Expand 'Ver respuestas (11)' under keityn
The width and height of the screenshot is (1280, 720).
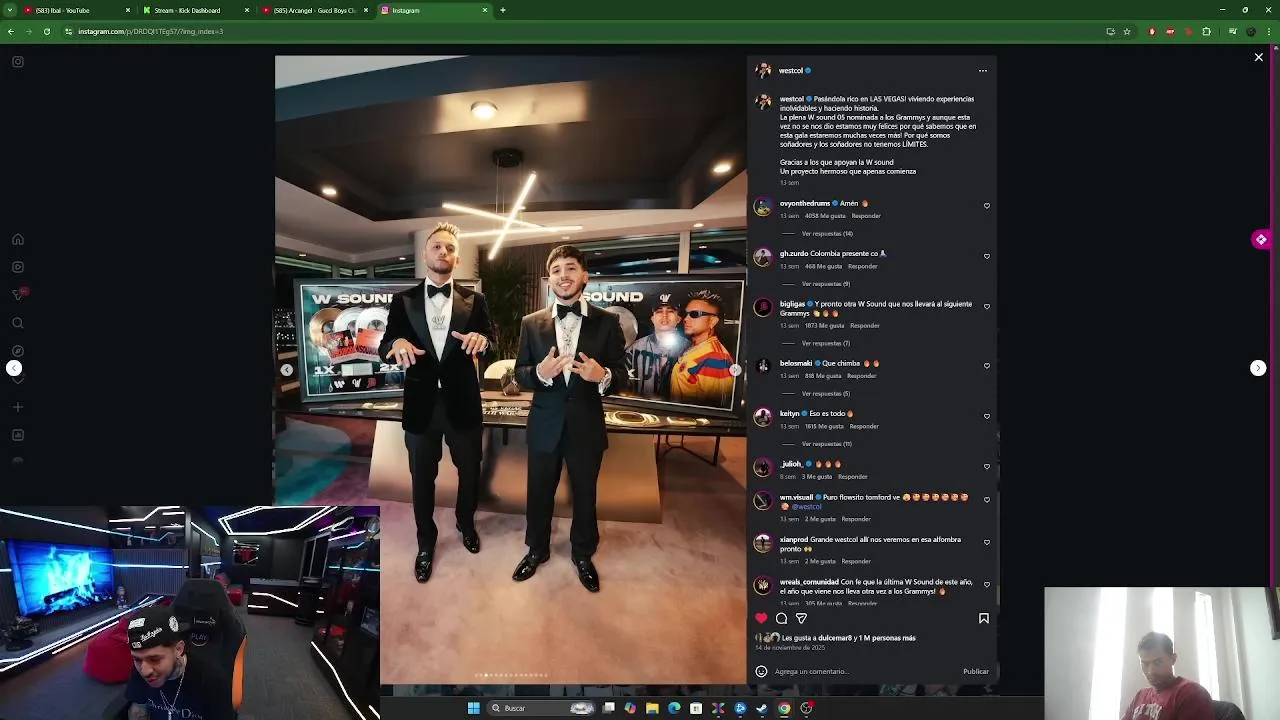pos(827,444)
